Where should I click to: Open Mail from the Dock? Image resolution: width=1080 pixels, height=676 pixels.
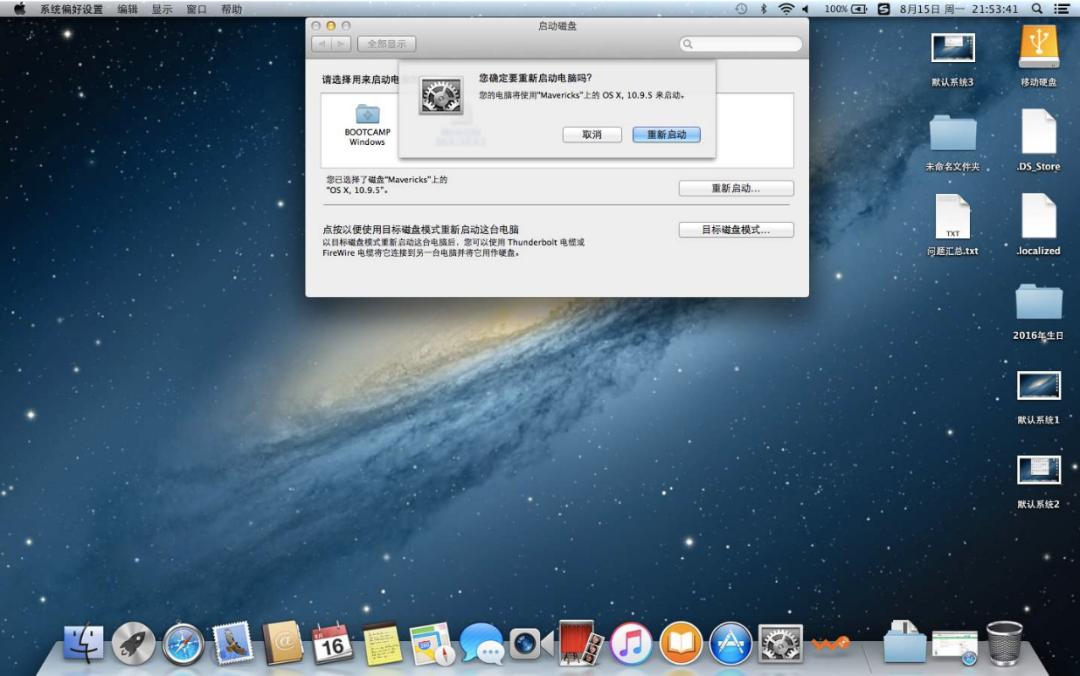(233, 643)
